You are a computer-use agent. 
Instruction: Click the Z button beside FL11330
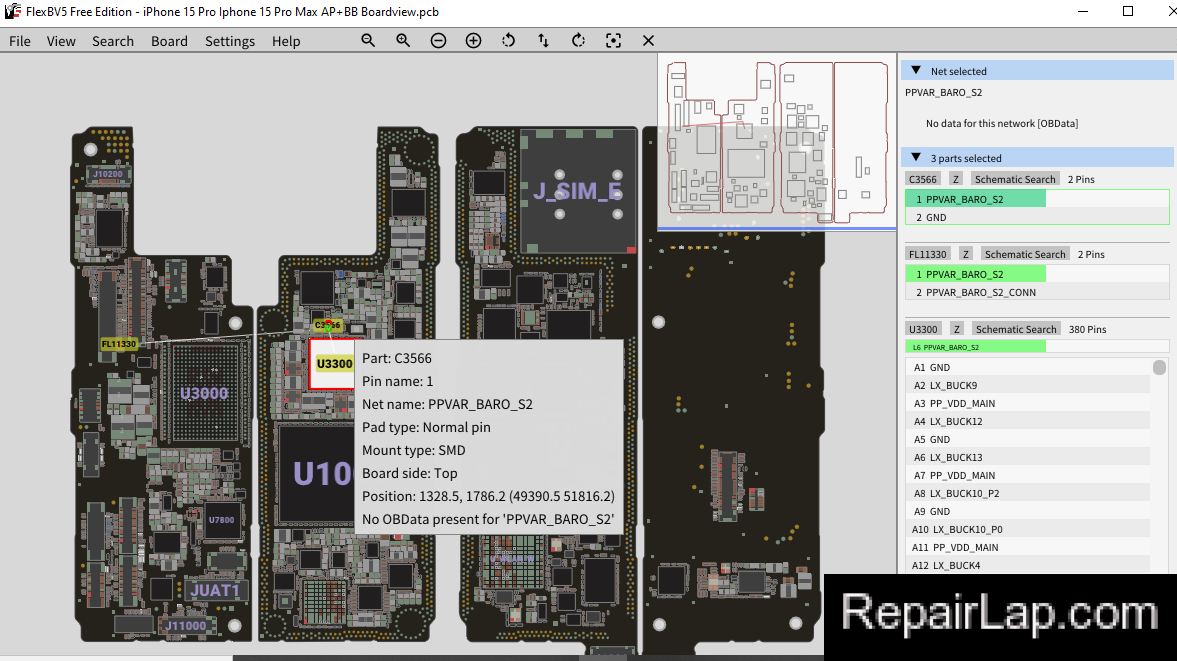point(966,254)
